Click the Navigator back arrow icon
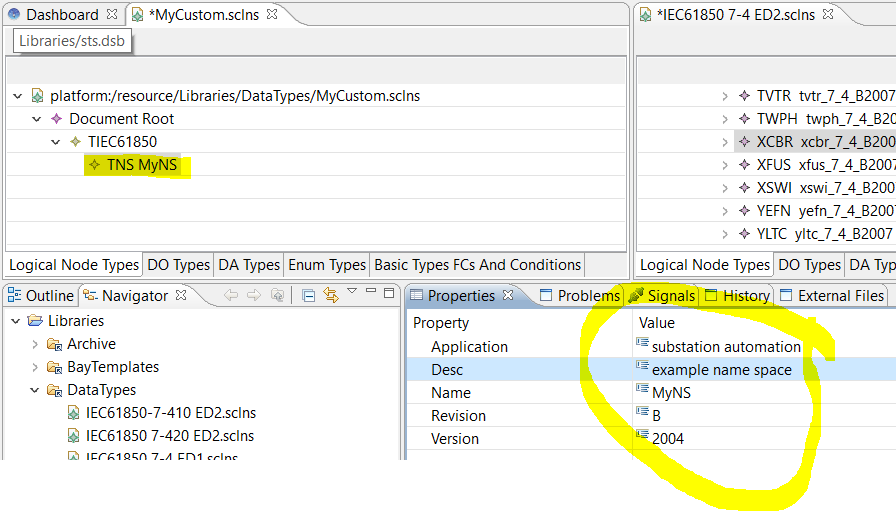This screenshot has height=511, width=896. [231, 296]
